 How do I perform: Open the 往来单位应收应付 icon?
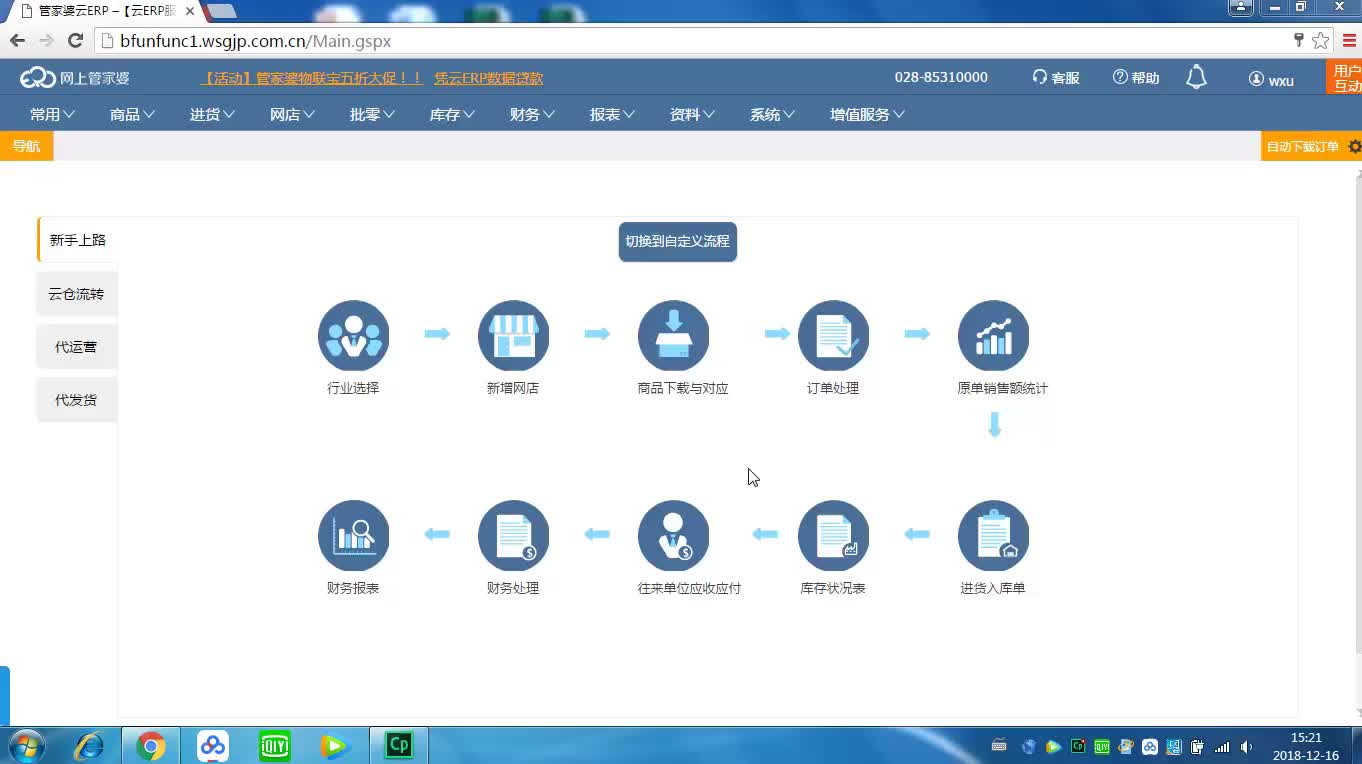click(x=673, y=536)
